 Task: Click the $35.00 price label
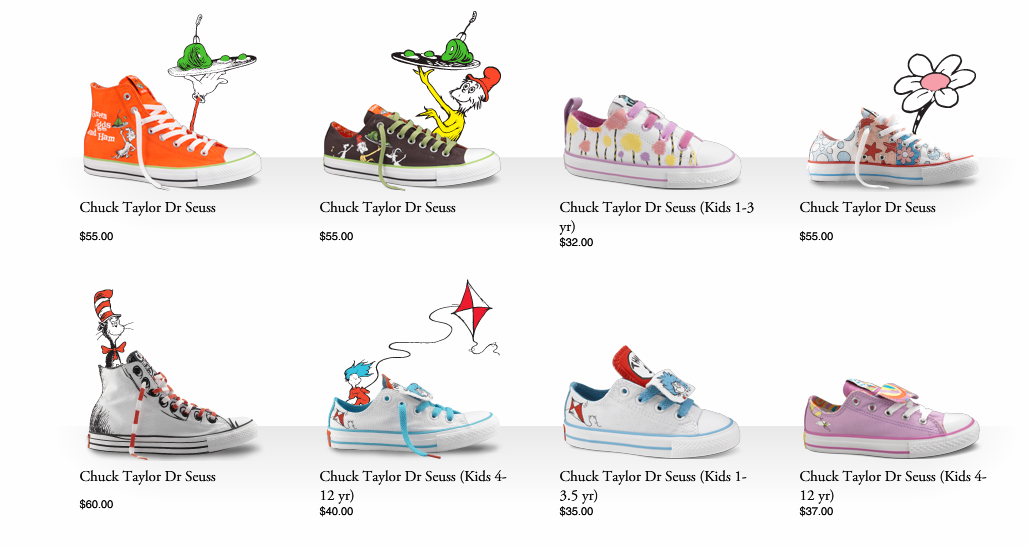576,511
